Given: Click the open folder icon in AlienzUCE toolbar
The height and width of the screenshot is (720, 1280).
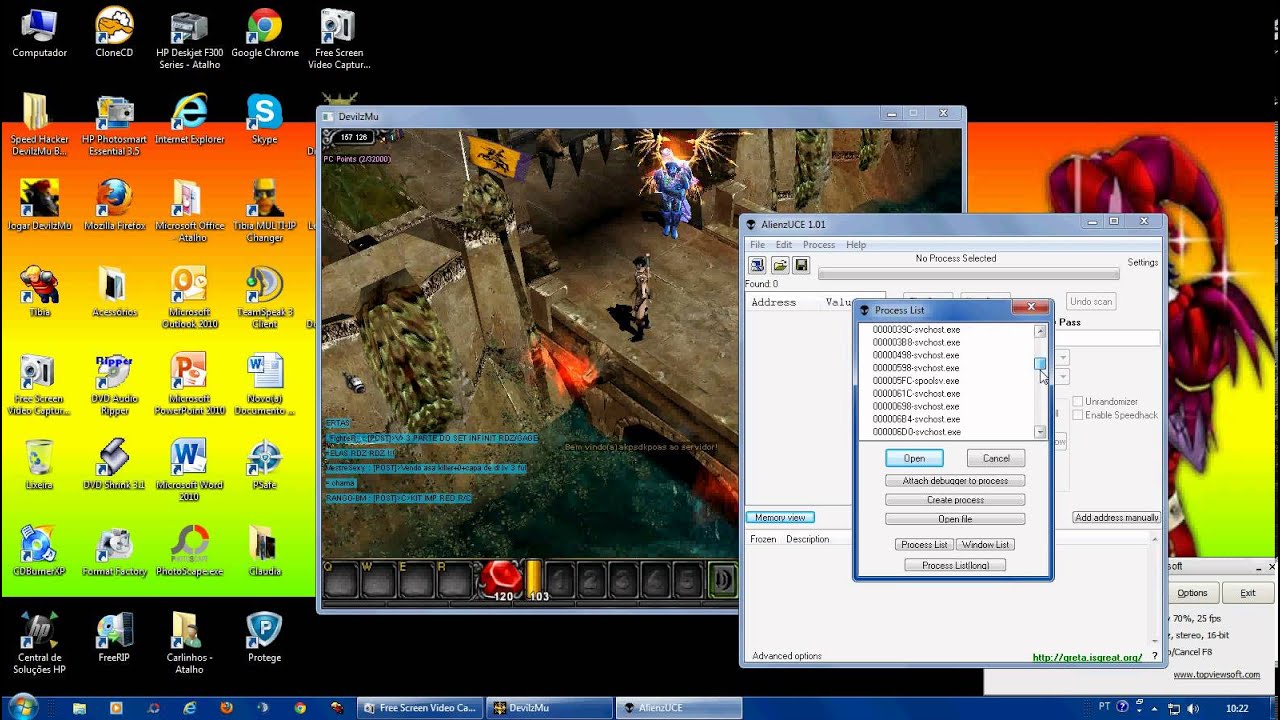Looking at the screenshot, I should click(779, 265).
